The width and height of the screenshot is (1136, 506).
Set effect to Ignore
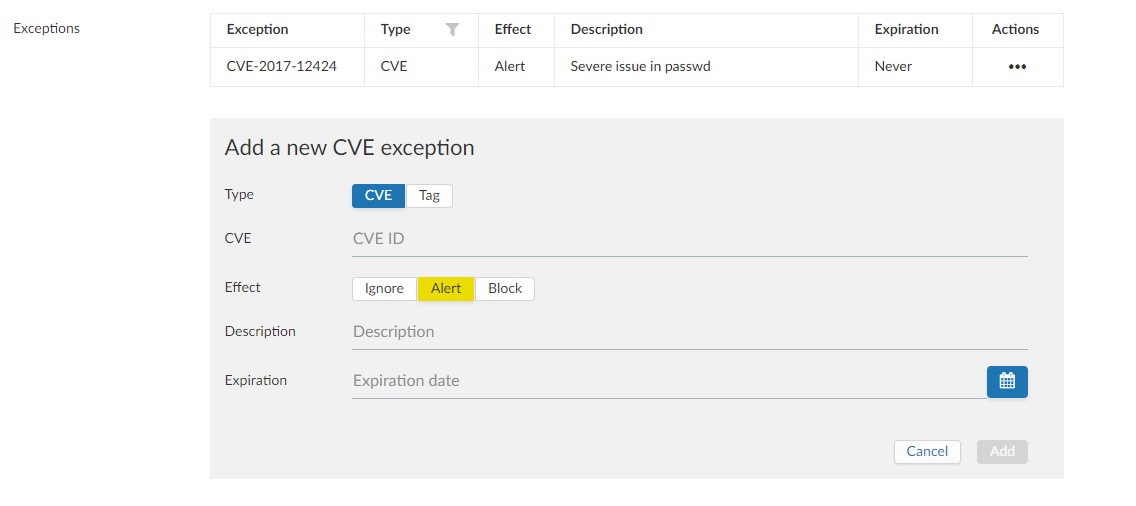(x=384, y=289)
